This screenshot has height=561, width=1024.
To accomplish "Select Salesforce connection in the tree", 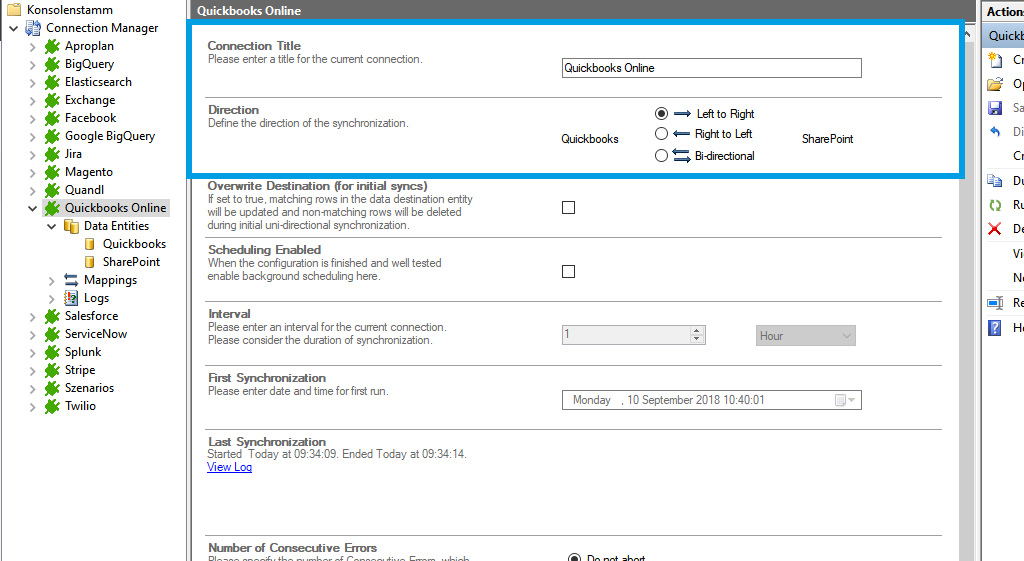I will tap(91, 316).
